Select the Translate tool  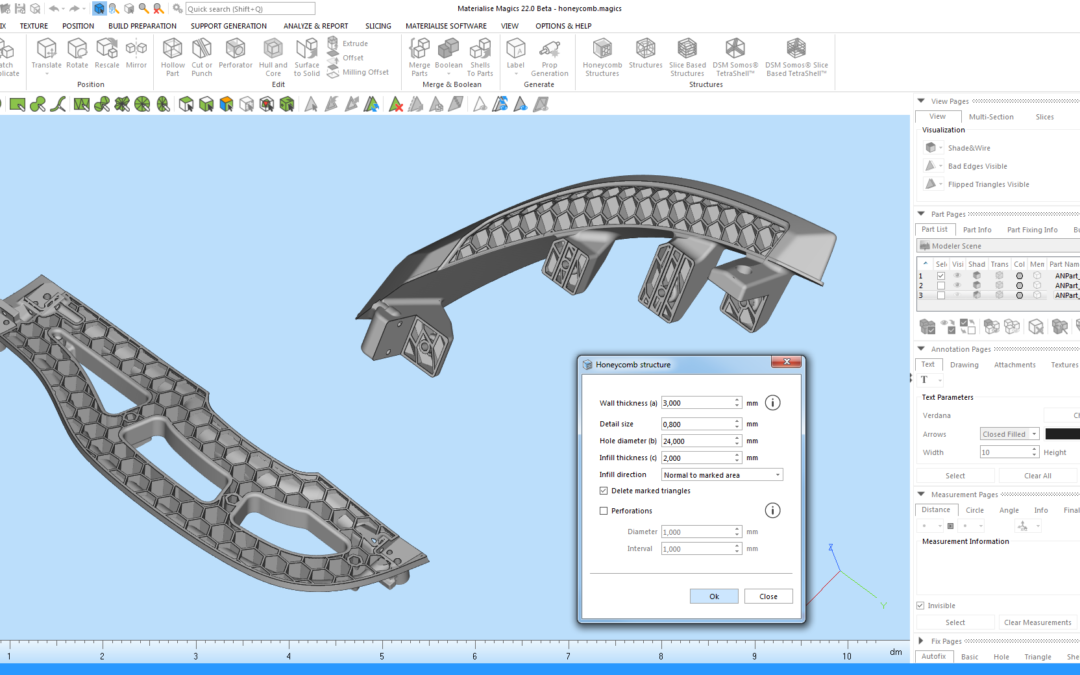(46, 54)
